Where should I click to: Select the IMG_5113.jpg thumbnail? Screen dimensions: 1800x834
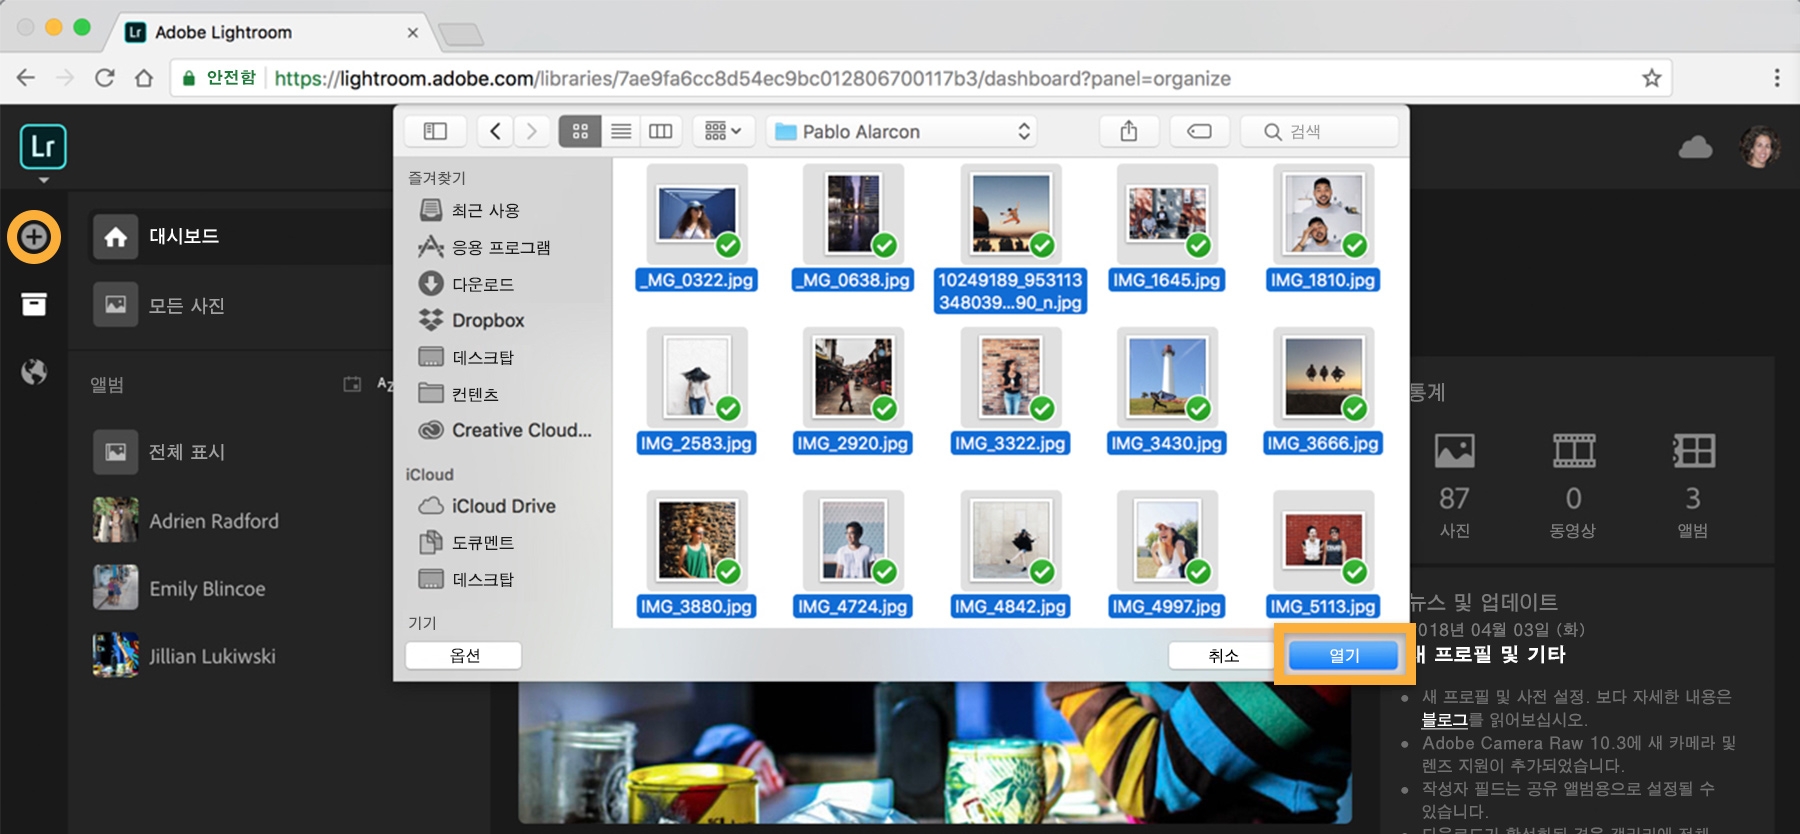tap(1323, 540)
